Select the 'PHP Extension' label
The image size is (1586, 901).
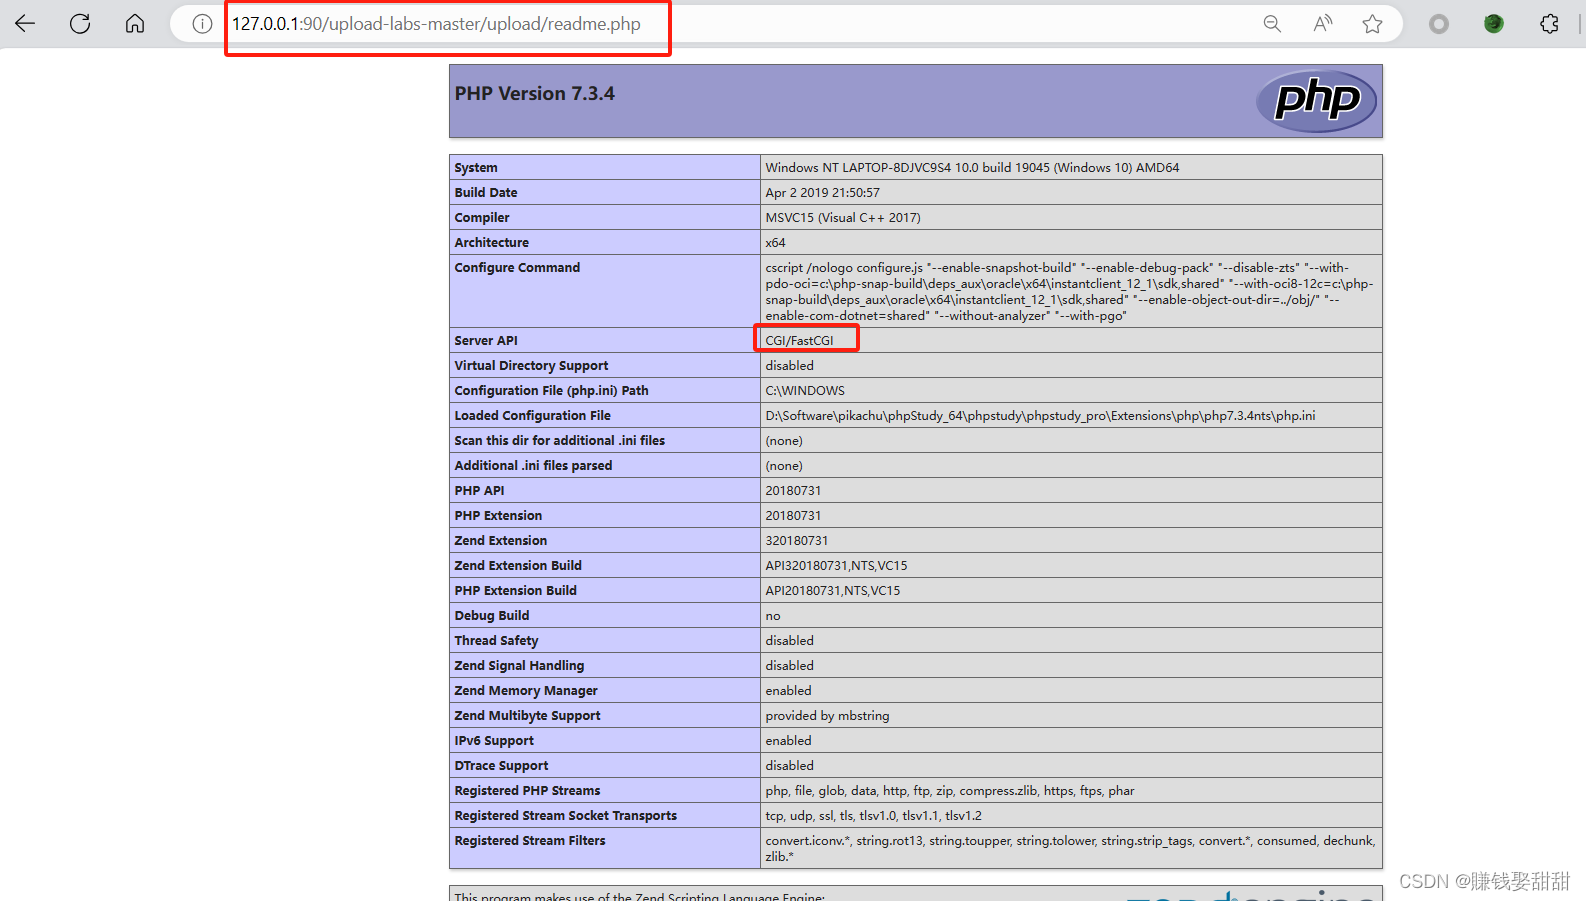[498, 516]
